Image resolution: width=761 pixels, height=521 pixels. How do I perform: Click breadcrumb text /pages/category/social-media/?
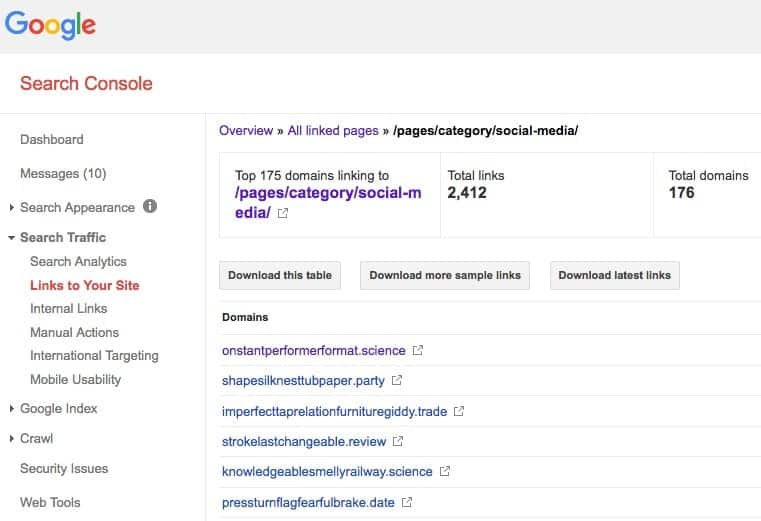click(x=485, y=131)
